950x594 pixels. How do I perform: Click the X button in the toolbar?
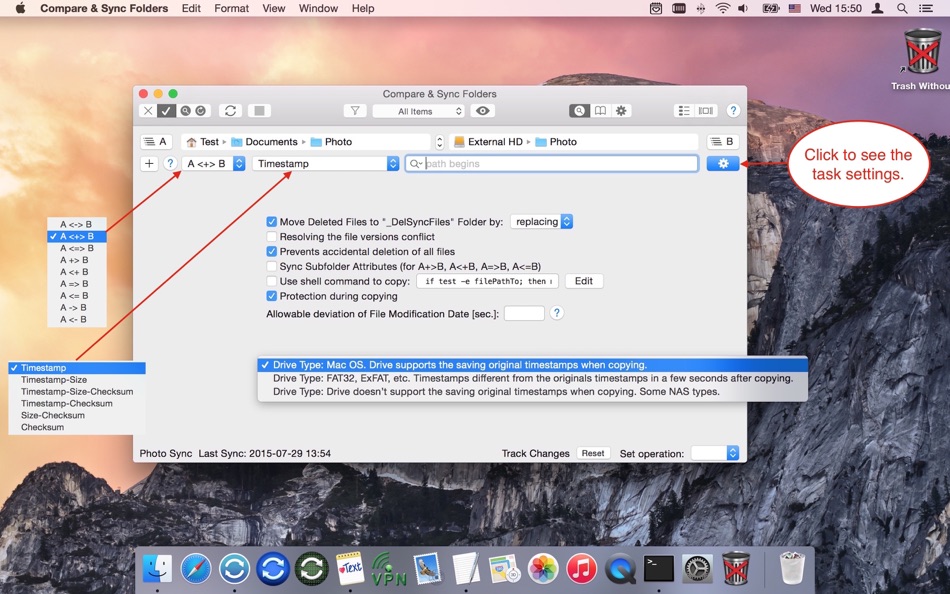148,111
